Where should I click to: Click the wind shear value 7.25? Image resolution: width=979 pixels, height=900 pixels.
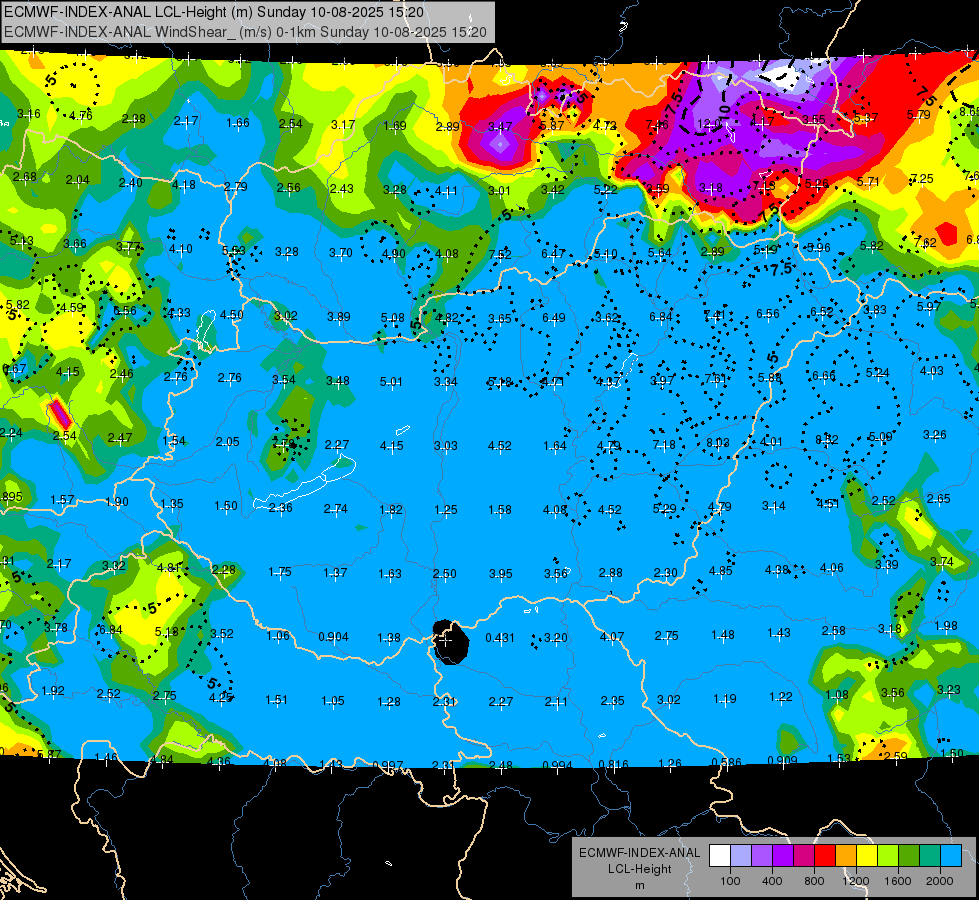(922, 179)
